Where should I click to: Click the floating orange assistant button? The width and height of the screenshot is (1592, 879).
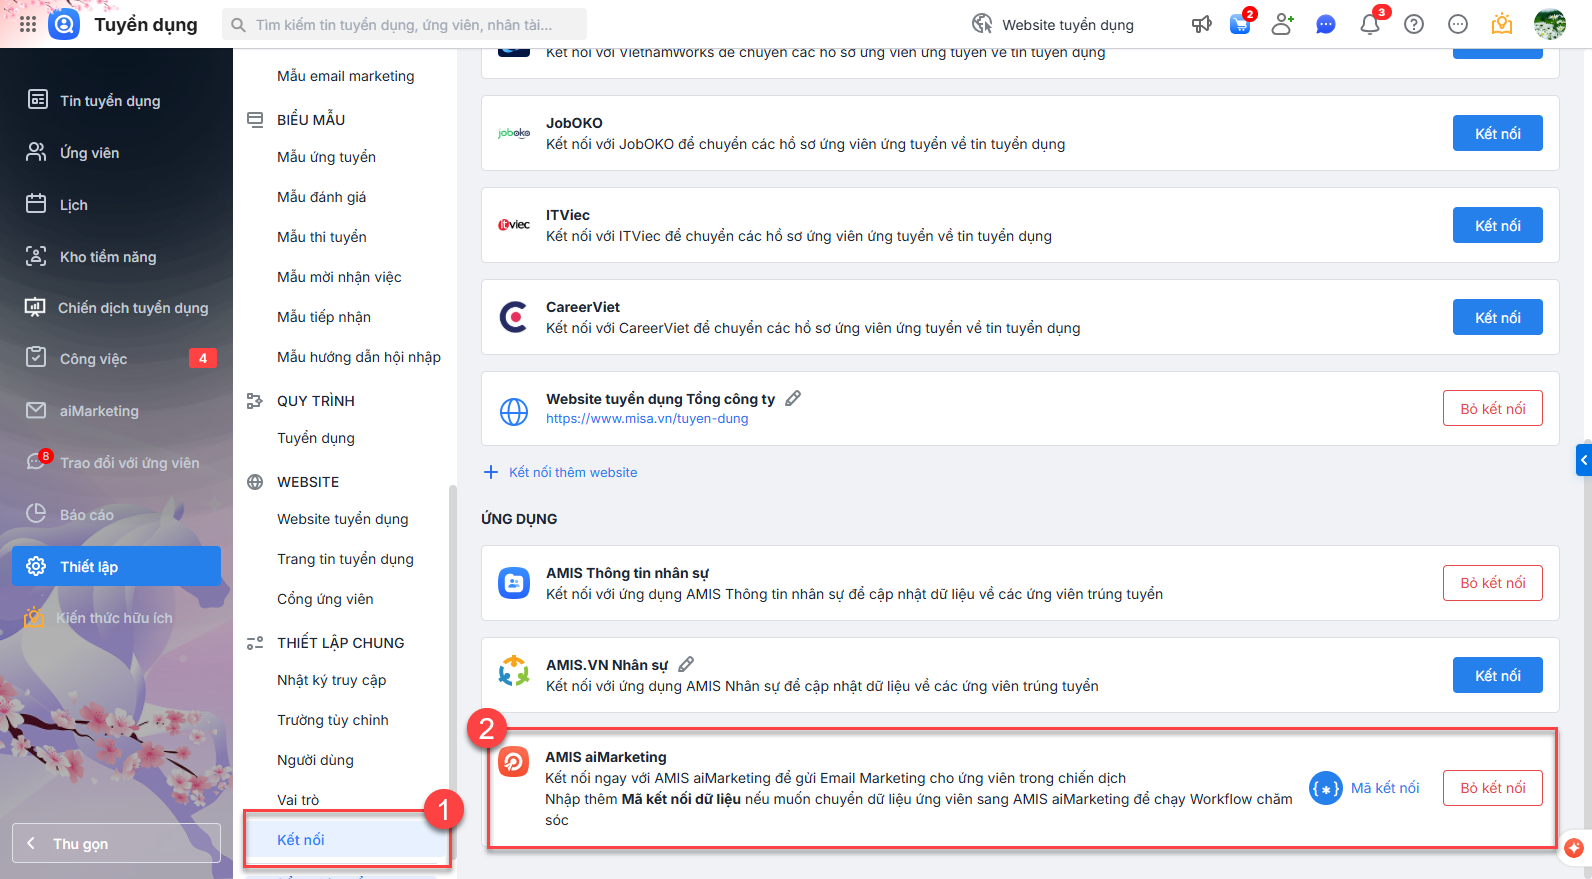(x=1574, y=848)
